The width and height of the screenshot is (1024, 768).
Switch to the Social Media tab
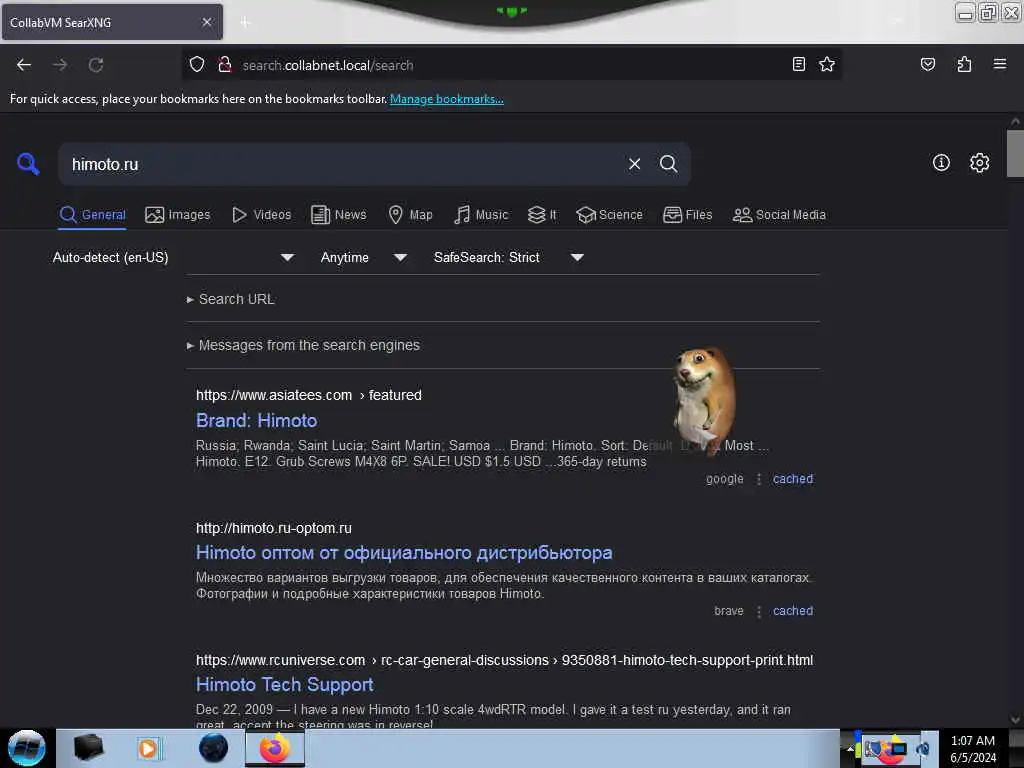coord(779,215)
